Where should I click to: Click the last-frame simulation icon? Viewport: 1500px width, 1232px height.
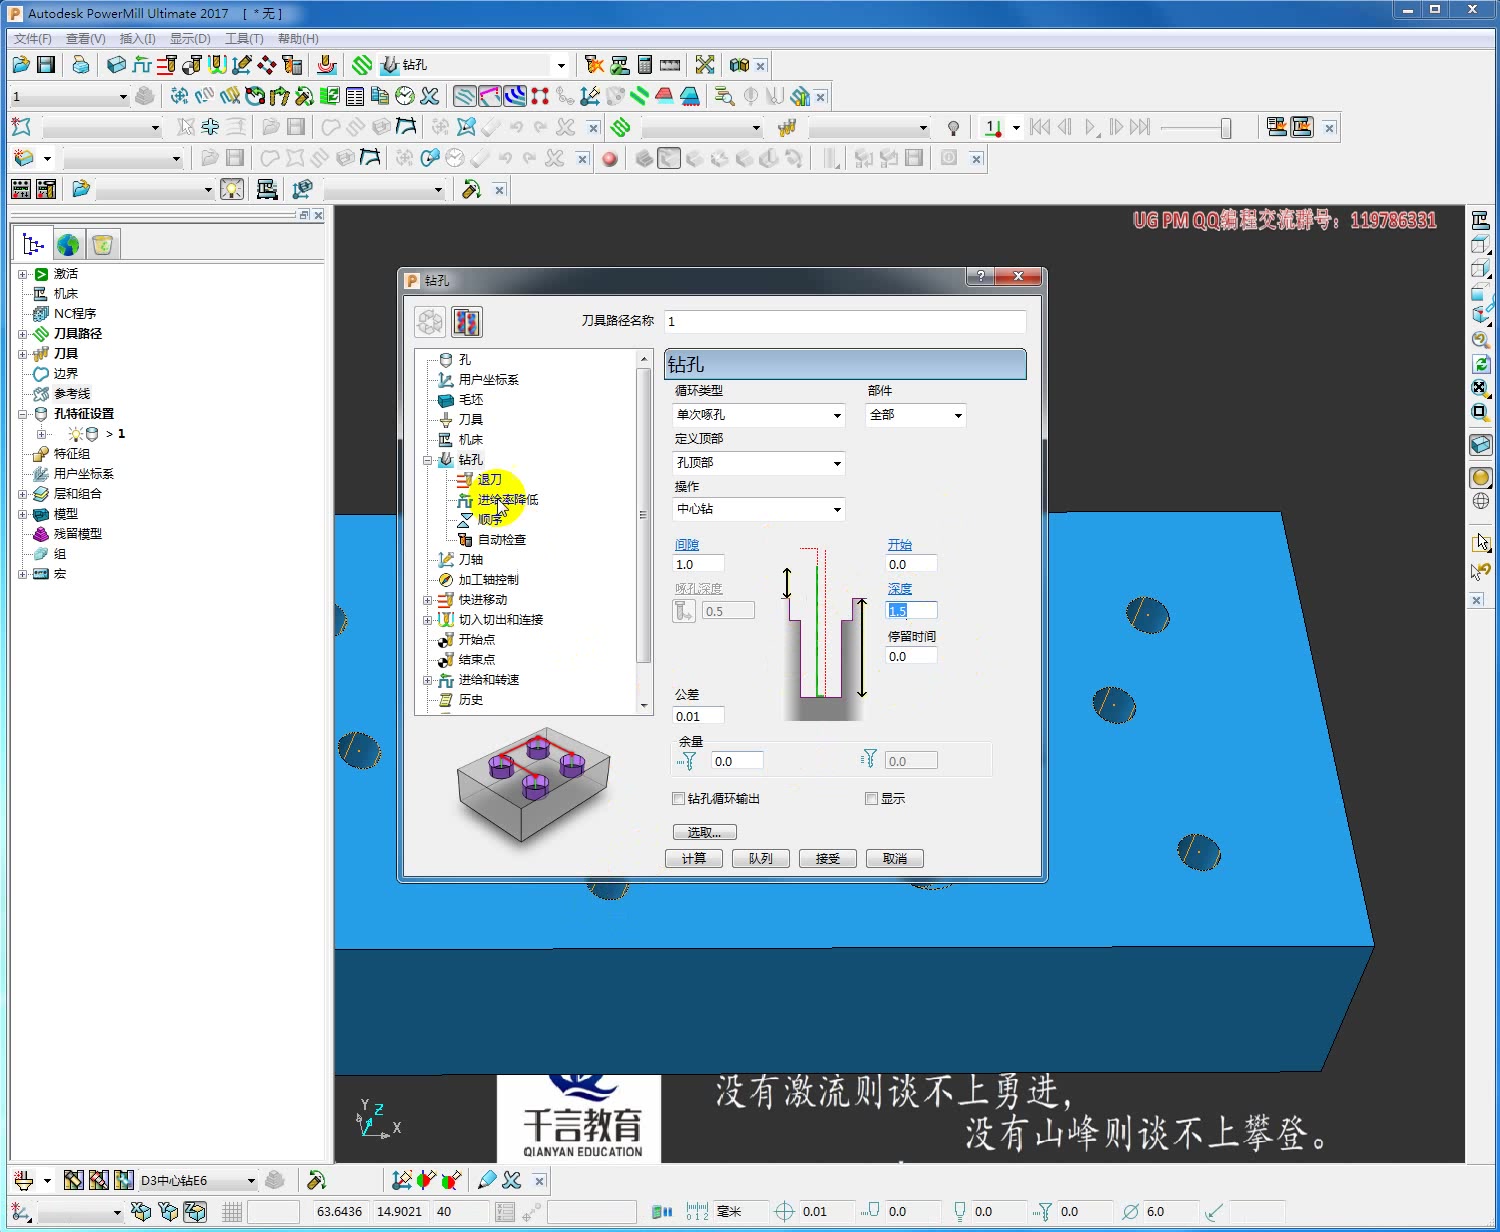[1140, 127]
